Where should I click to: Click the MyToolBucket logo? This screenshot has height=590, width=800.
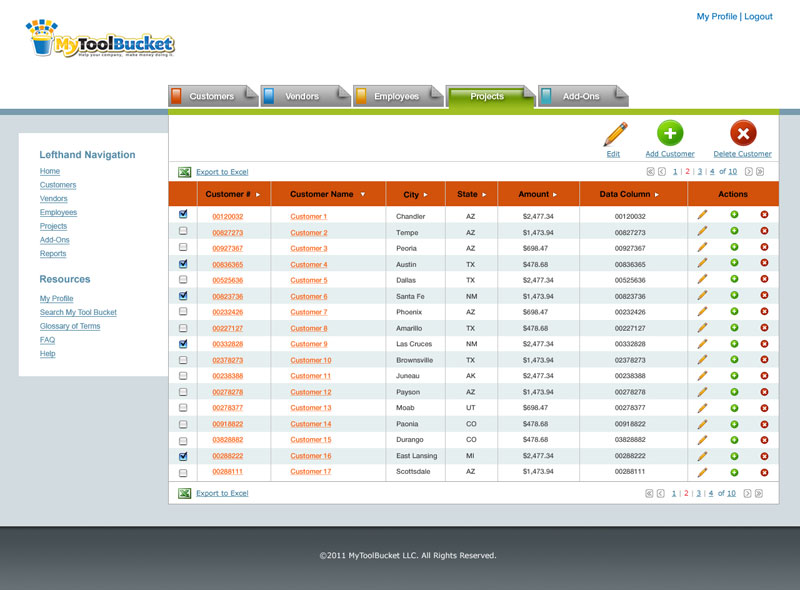[100, 40]
